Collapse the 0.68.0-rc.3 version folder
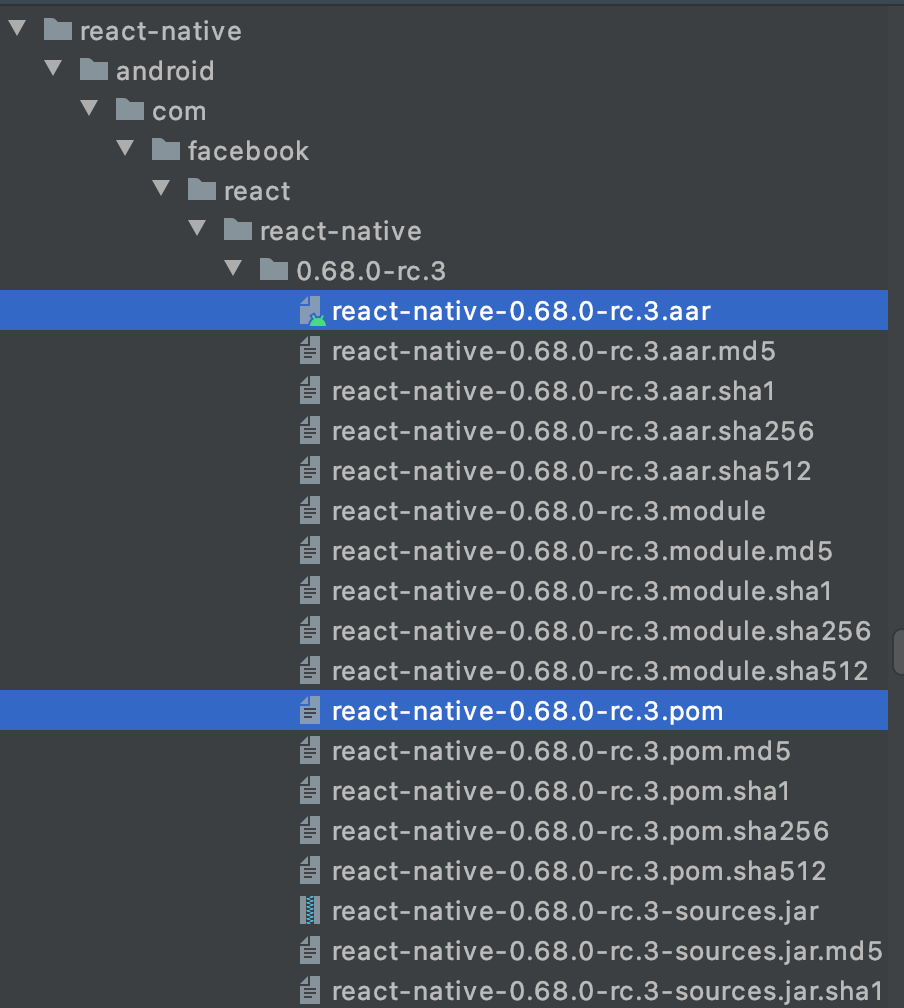This screenshot has width=904, height=1008. pos(234,270)
